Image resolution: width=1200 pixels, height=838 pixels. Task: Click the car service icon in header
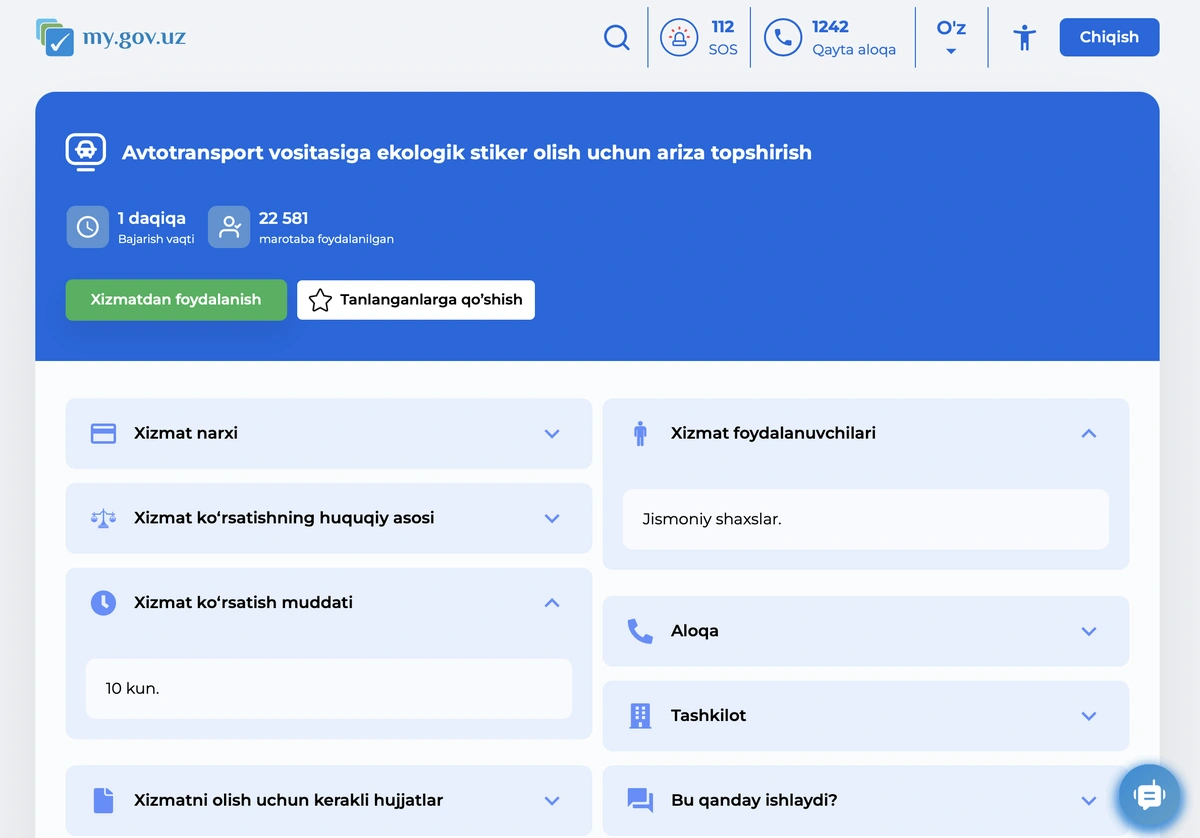pos(86,152)
